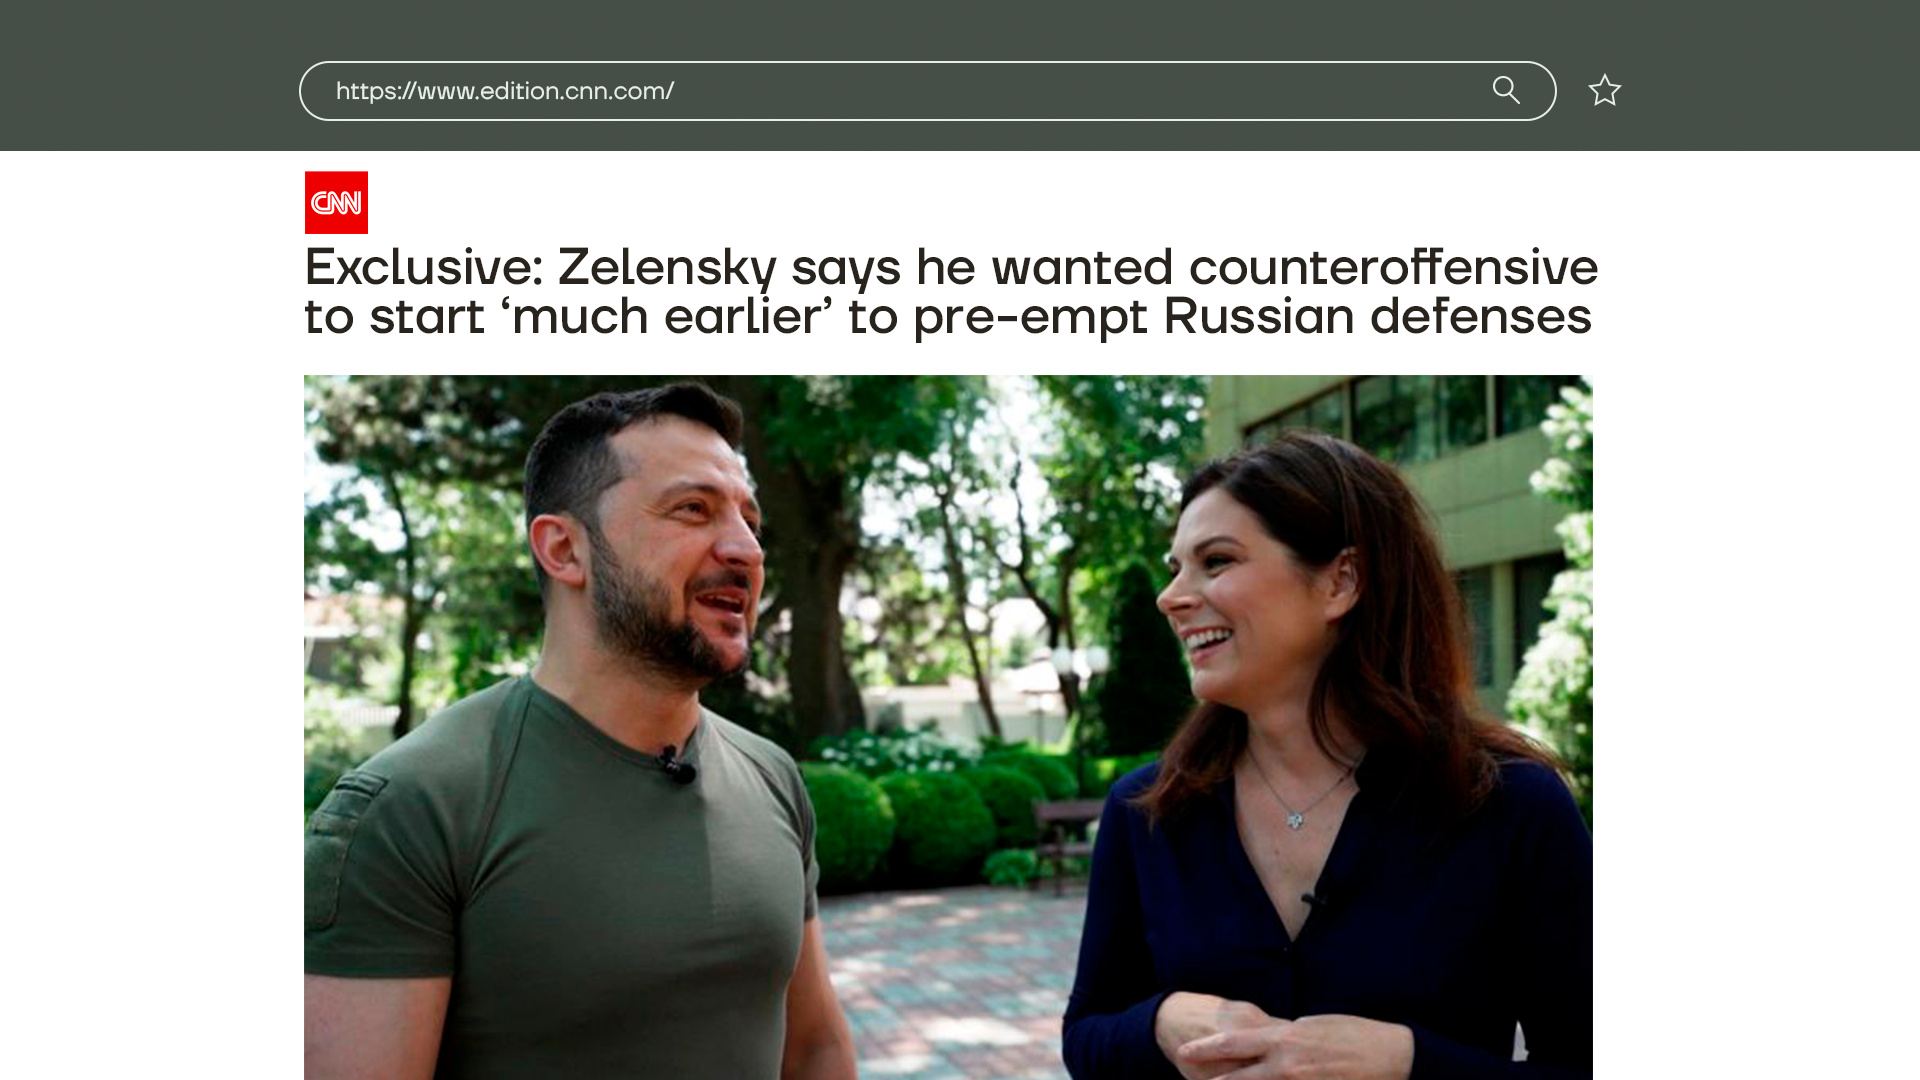Click the magnifying glass search icon
This screenshot has width=1920, height=1080.
click(x=1506, y=90)
